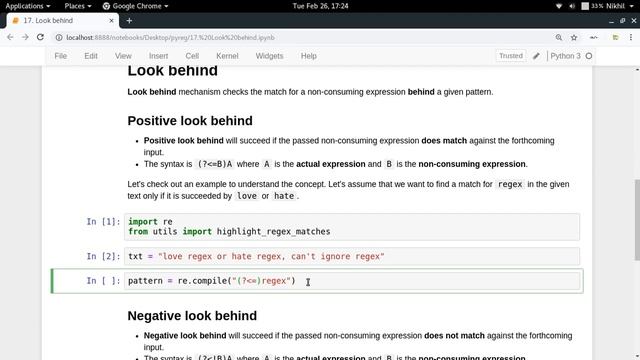Click the '(?<=B)A' syntax code snippet
This screenshot has height=360, width=640.
point(215,164)
